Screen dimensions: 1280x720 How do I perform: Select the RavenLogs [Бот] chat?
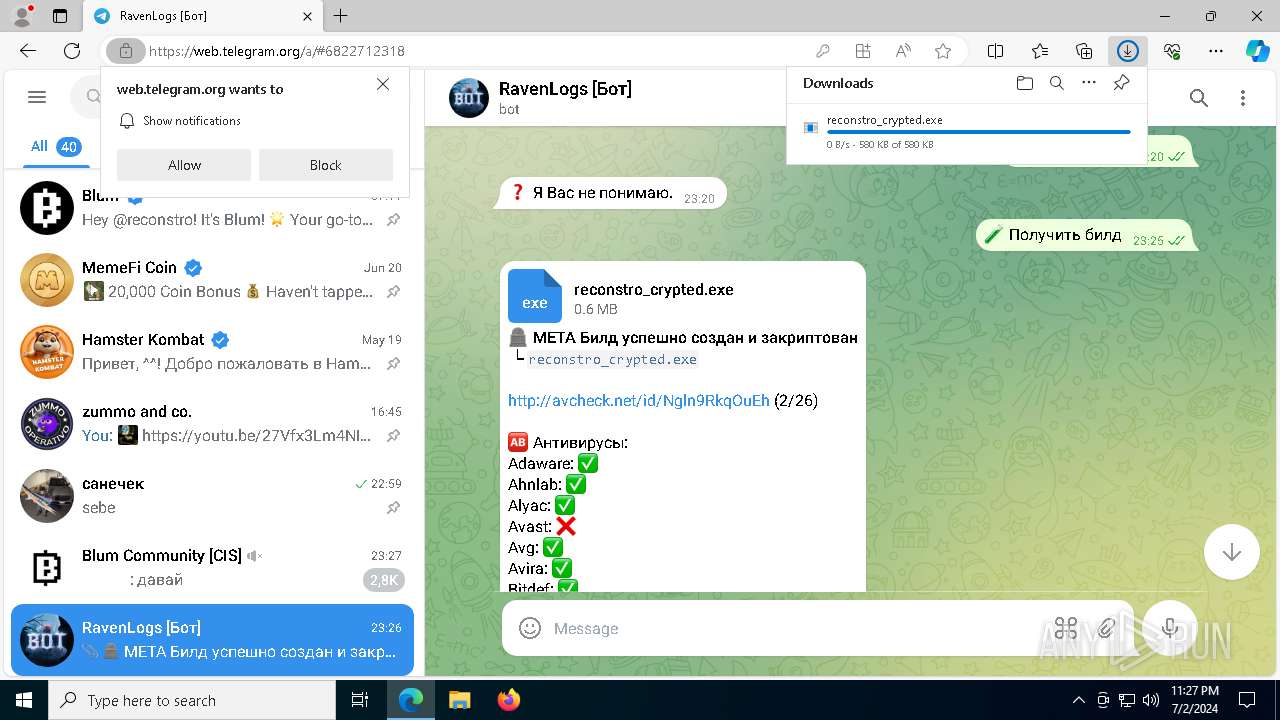point(212,640)
